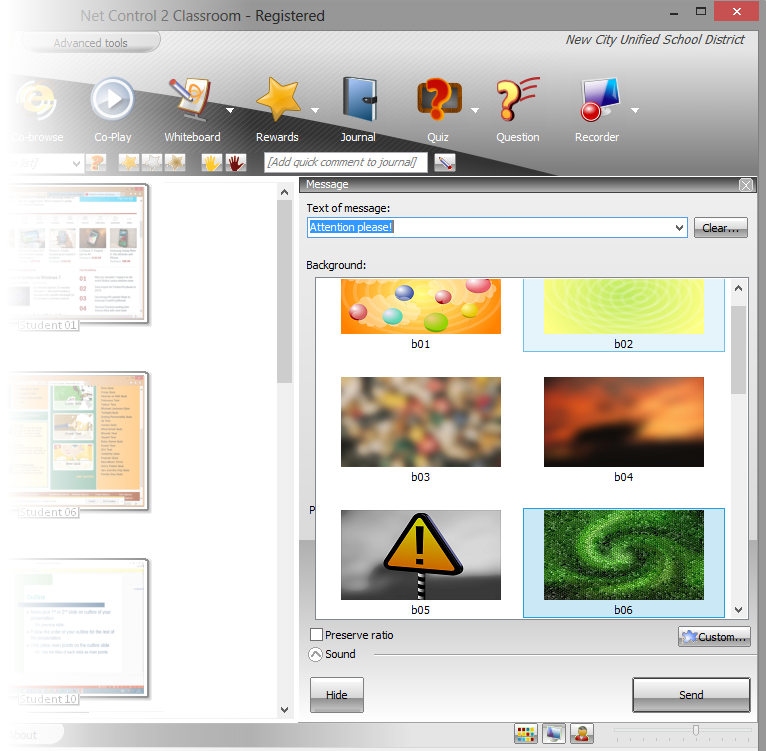Open the Text of message dropdown
This screenshot has height=751, width=766.
pyautogui.click(x=679, y=228)
